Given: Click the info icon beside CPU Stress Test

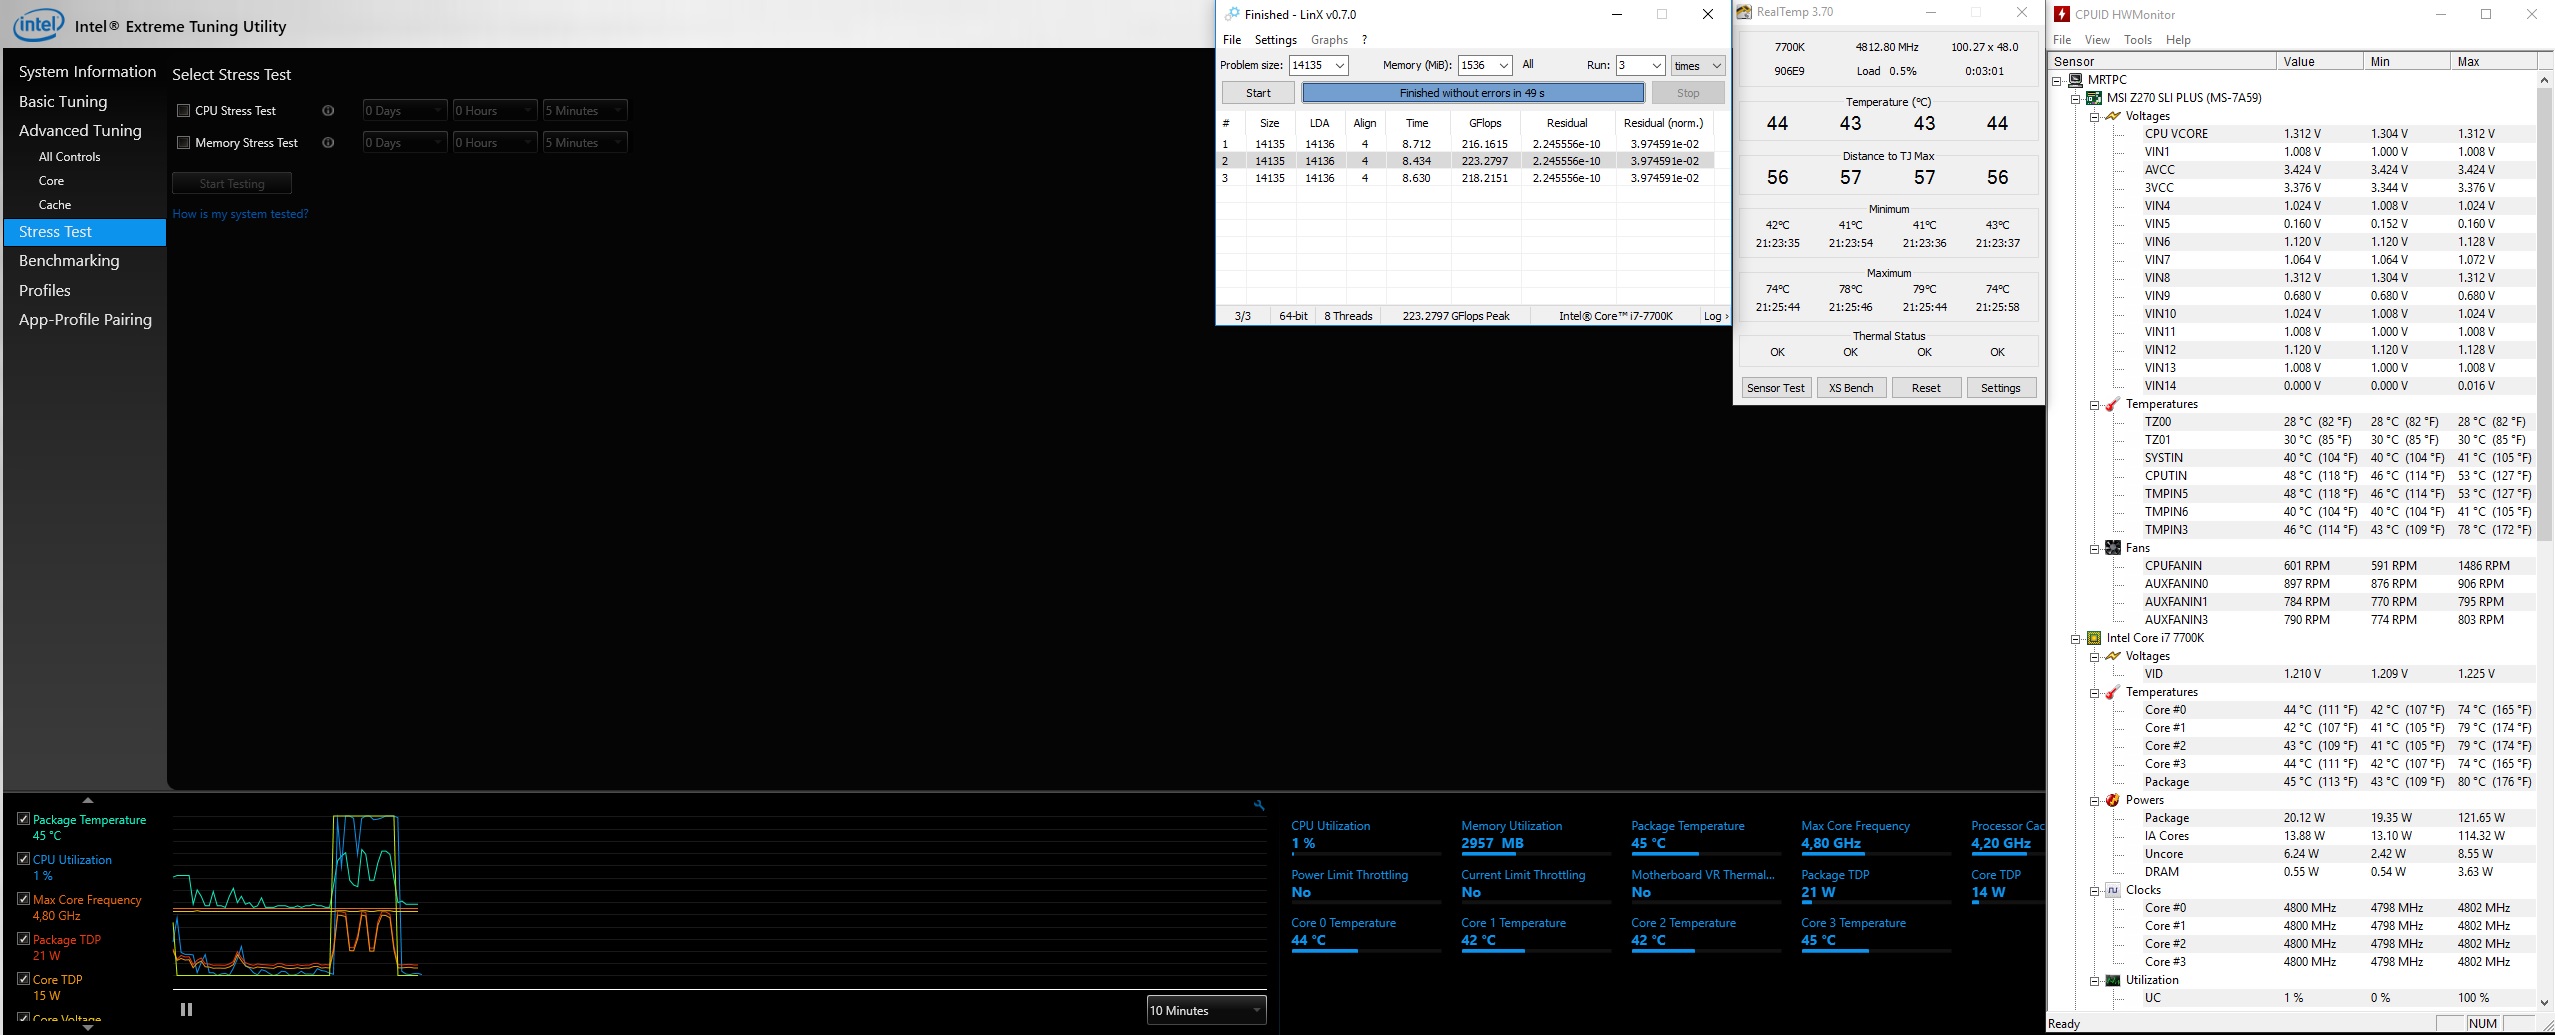Looking at the screenshot, I should pyautogui.click(x=328, y=111).
